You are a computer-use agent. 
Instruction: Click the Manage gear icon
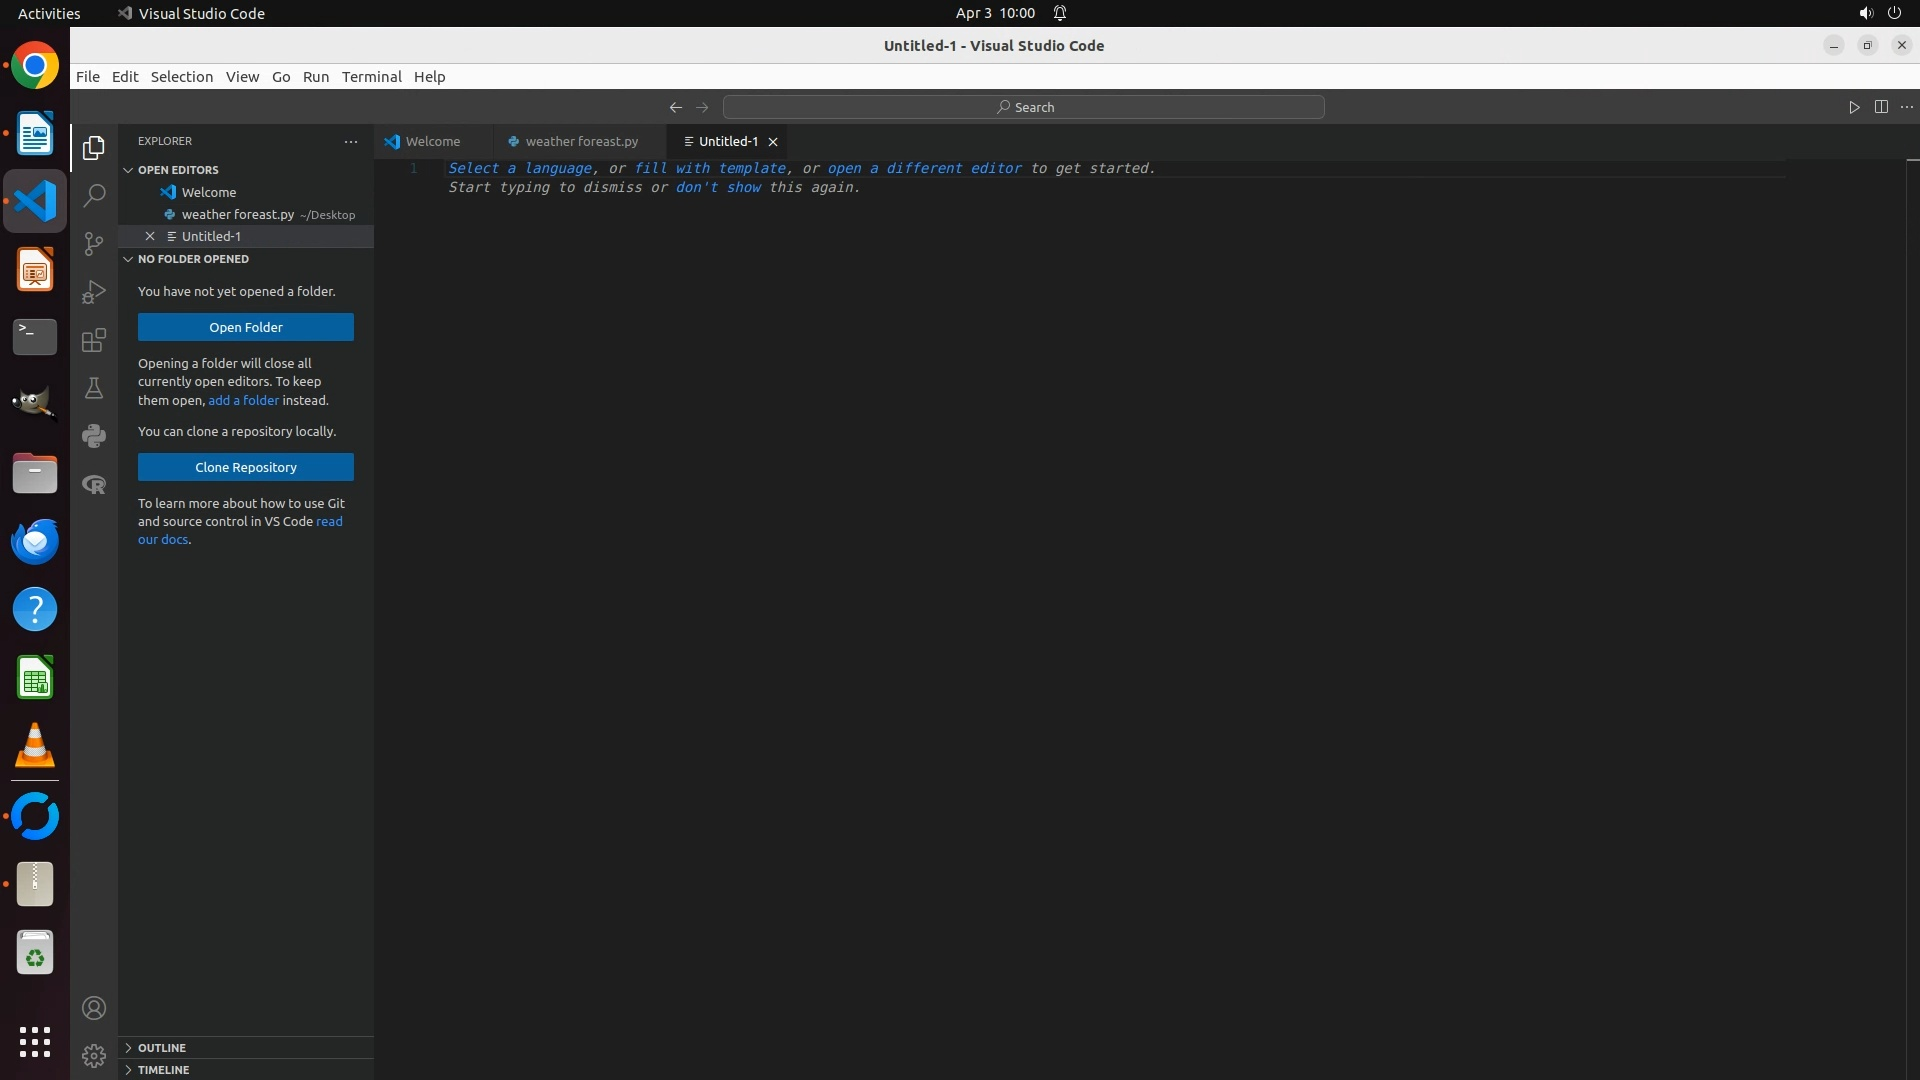[94, 1056]
